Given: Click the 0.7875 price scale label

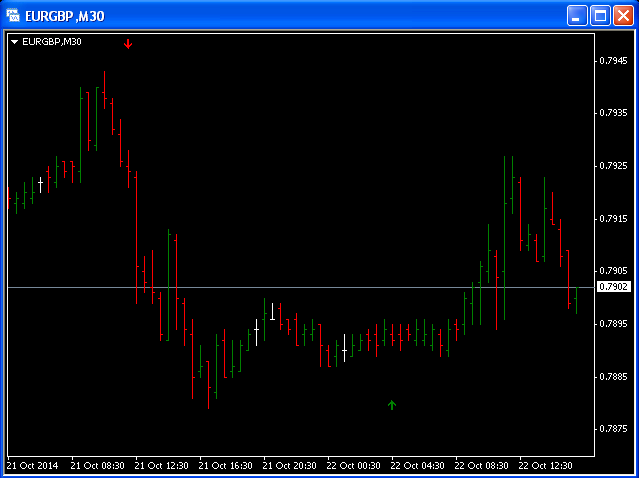Looking at the screenshot, I should pyautogui.click(x=612, y=429).
